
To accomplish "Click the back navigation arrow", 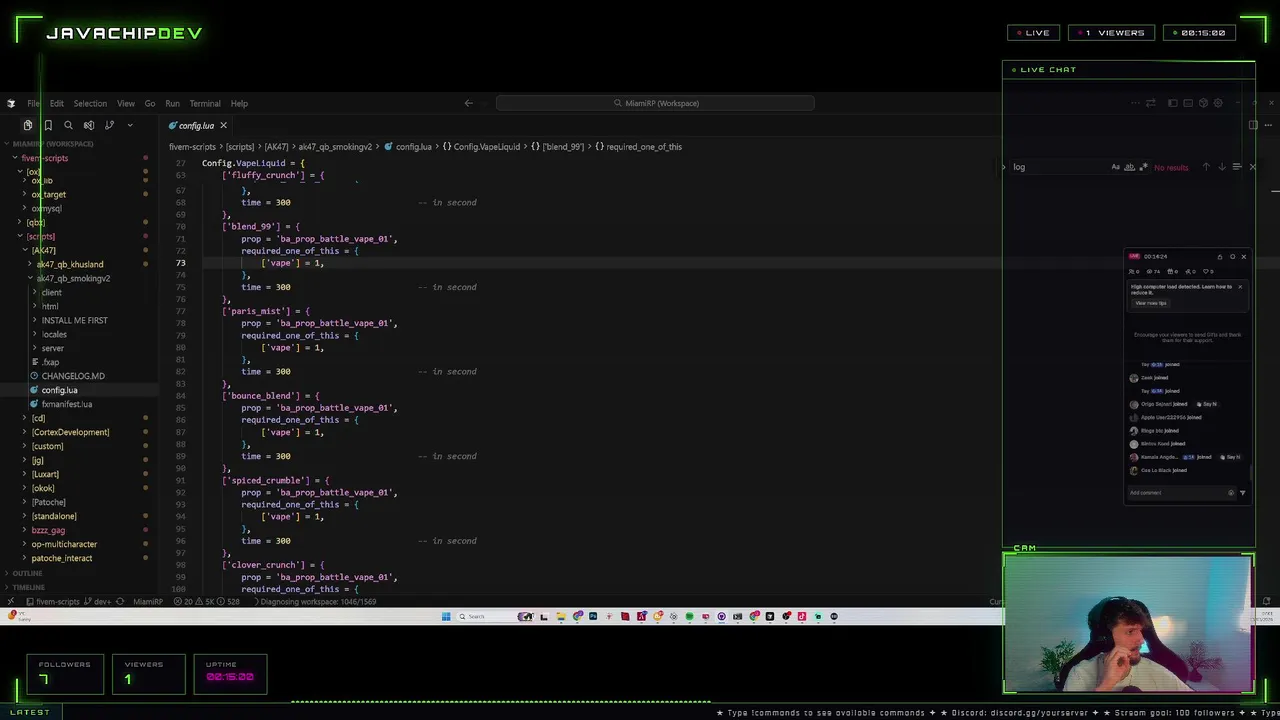I will click(x=468, y=103).
